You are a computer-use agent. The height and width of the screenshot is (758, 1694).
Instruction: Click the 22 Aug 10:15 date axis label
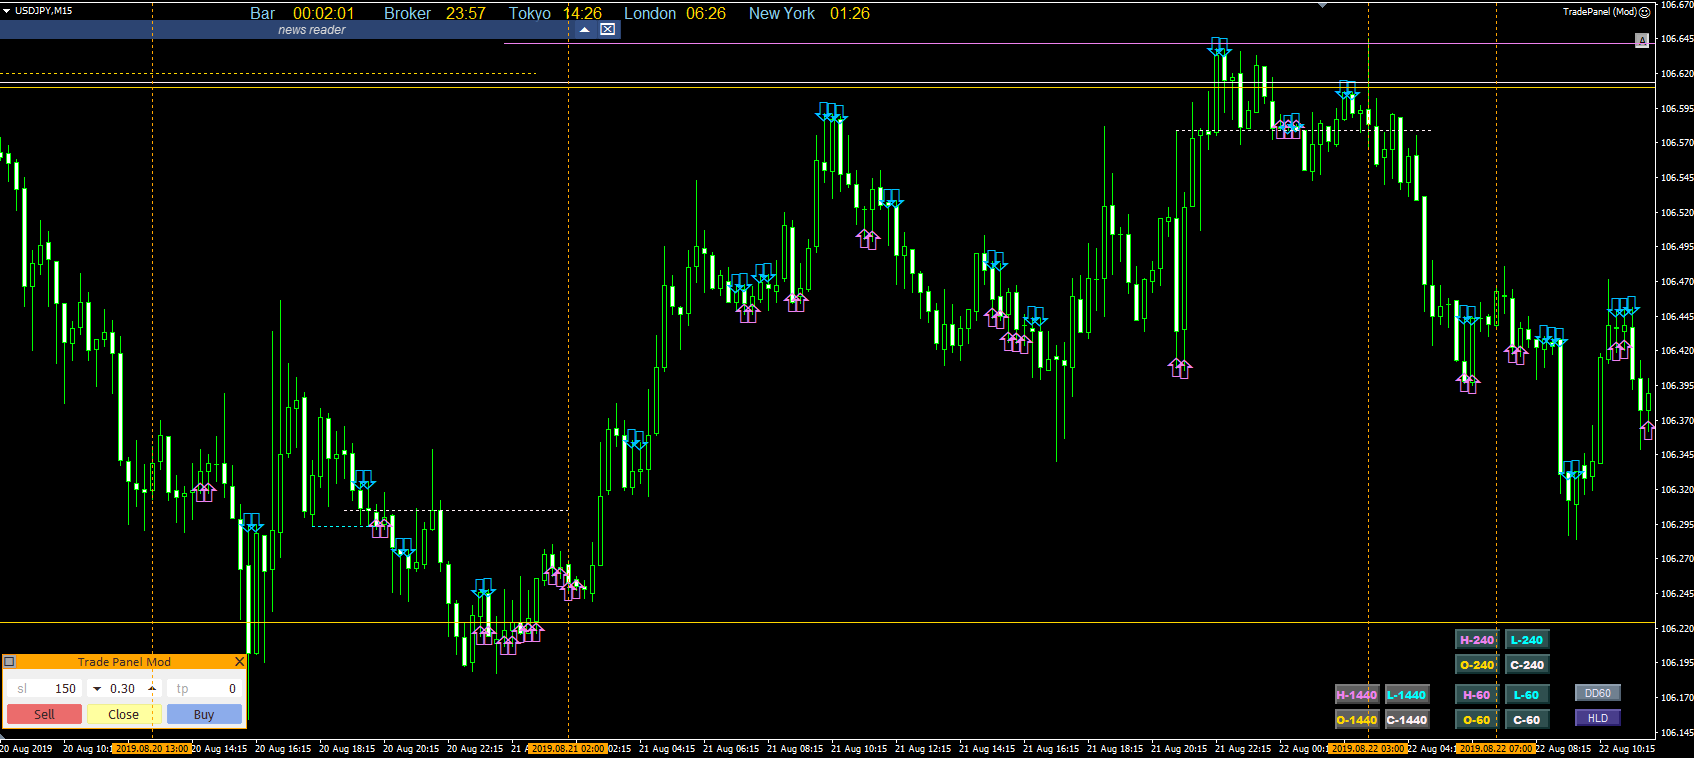1627,748
